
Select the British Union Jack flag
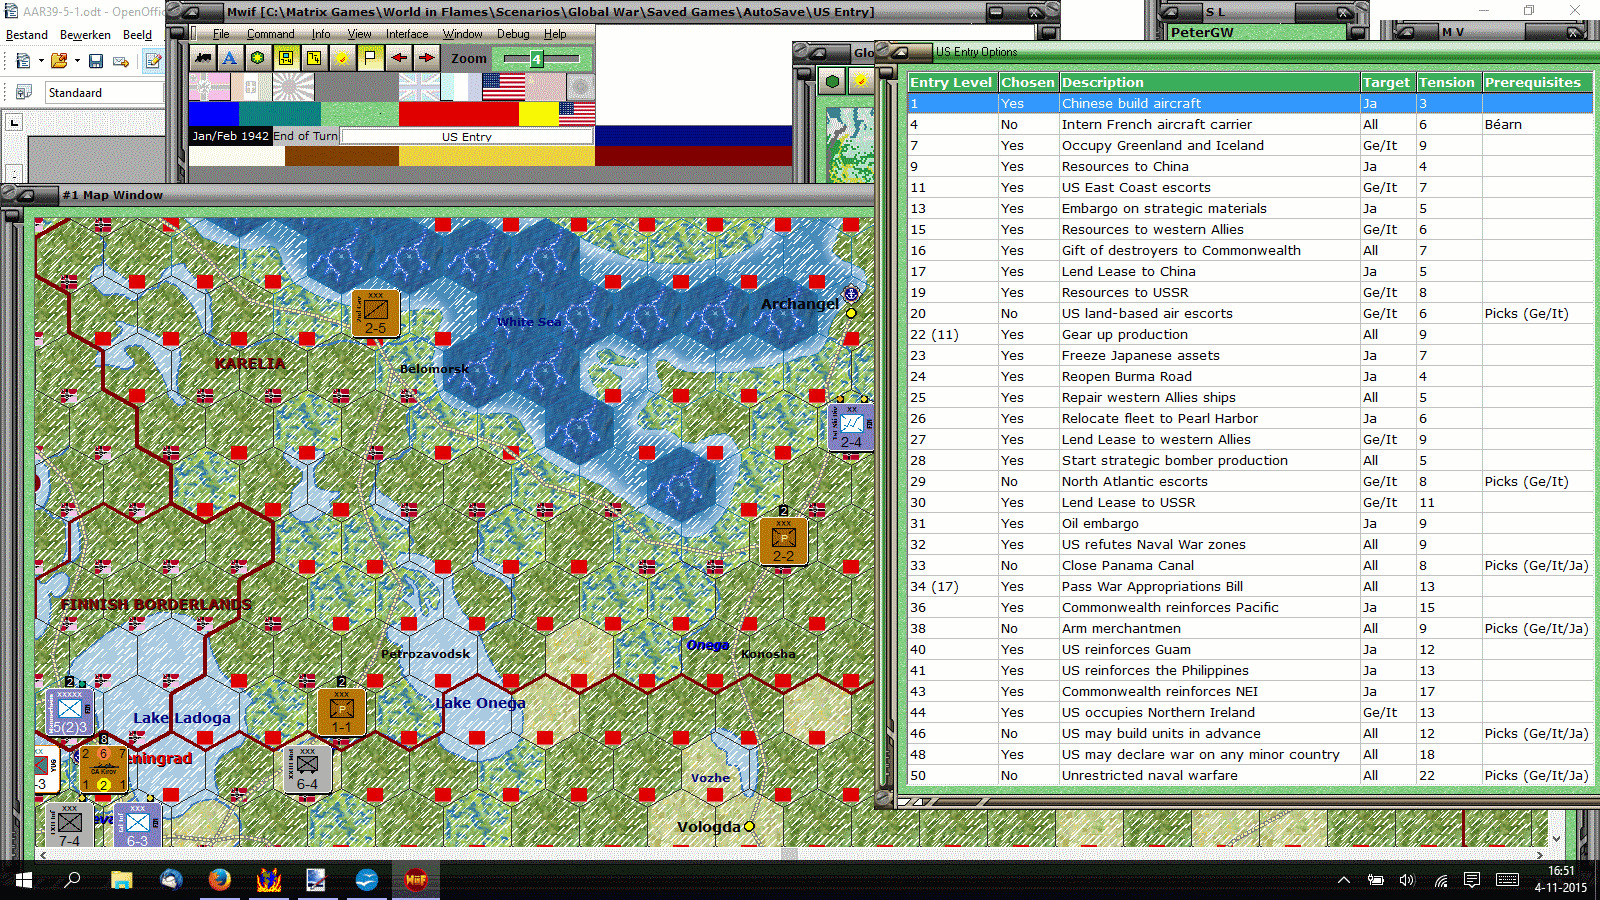click(419, 87)
